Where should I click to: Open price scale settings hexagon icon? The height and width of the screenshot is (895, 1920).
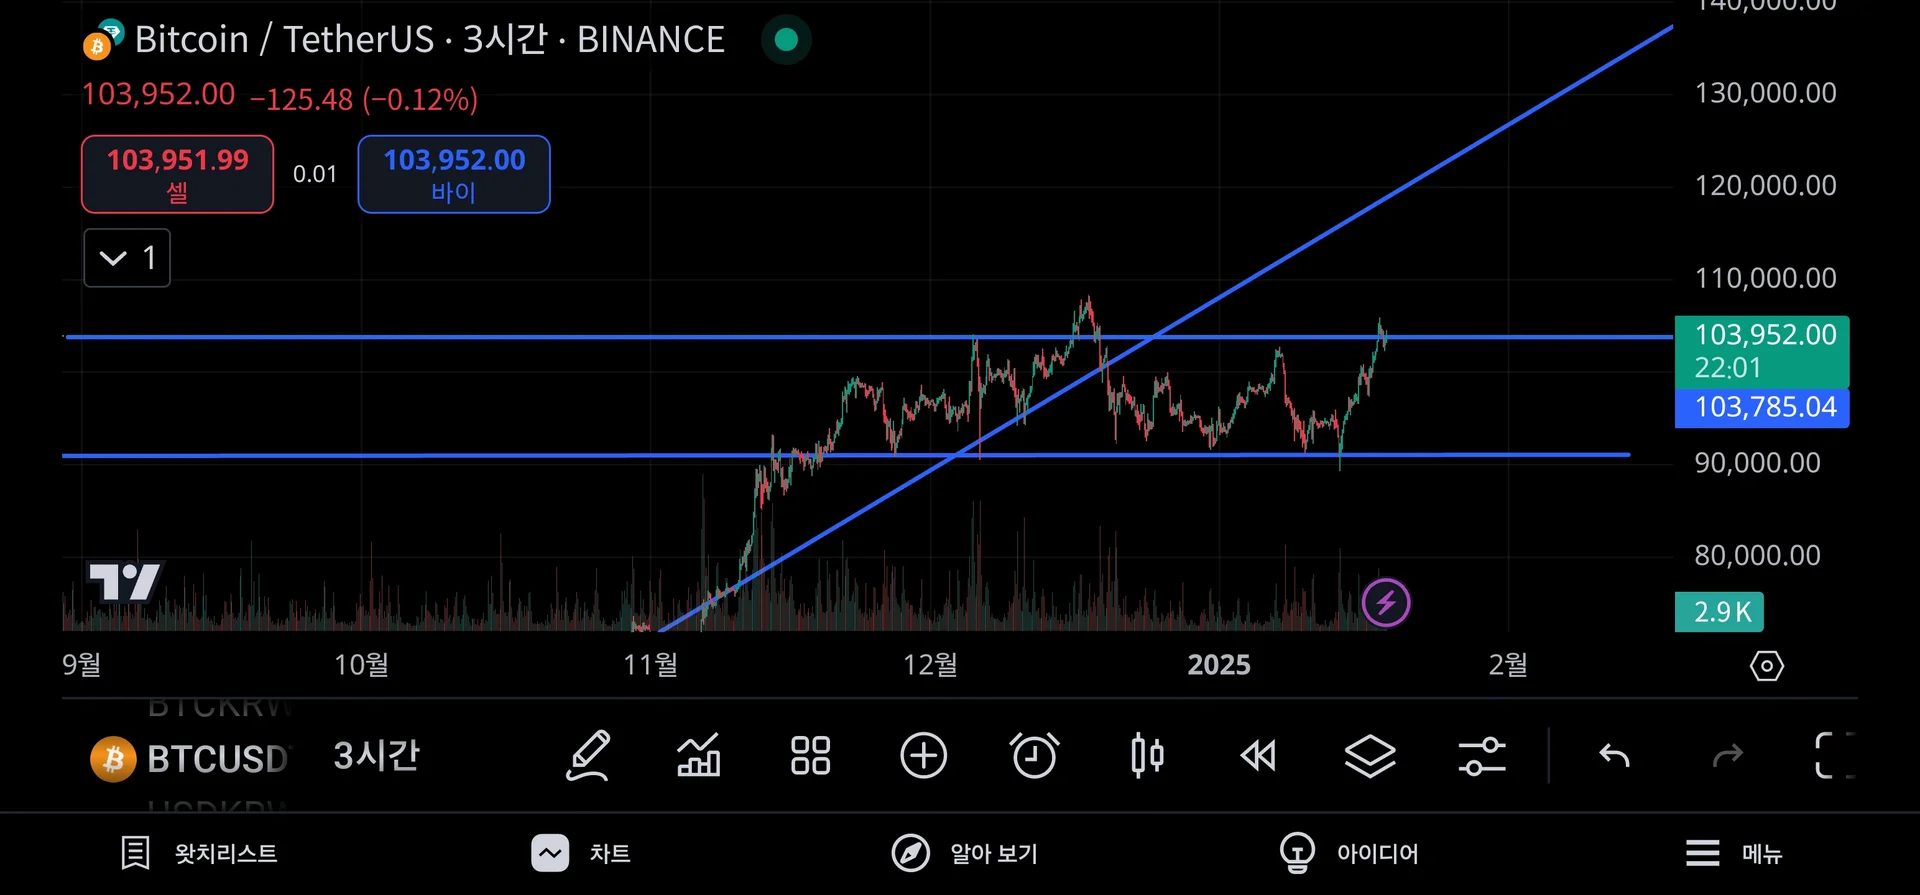pos(1766,666)
